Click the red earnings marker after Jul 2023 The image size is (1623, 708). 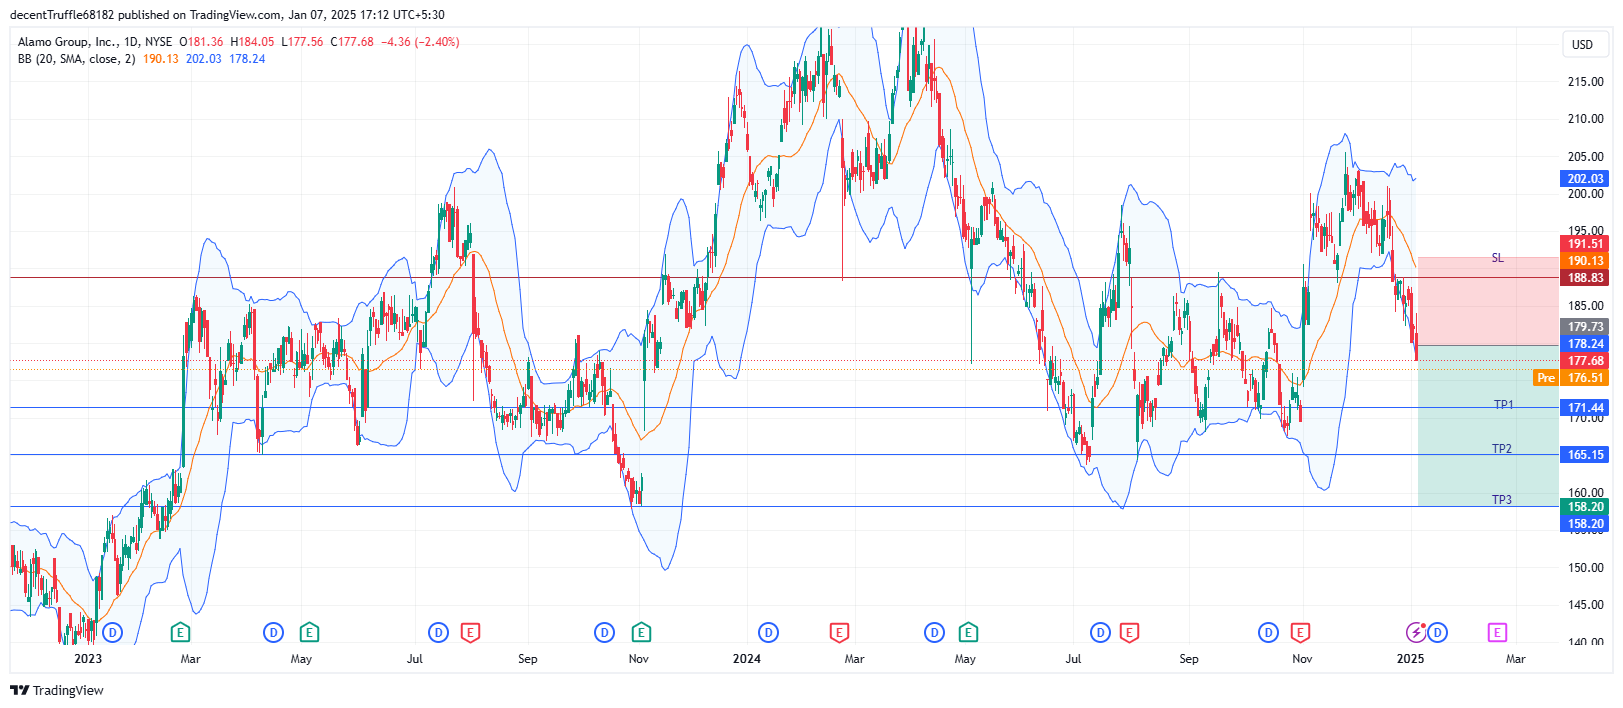pos(470,632)
